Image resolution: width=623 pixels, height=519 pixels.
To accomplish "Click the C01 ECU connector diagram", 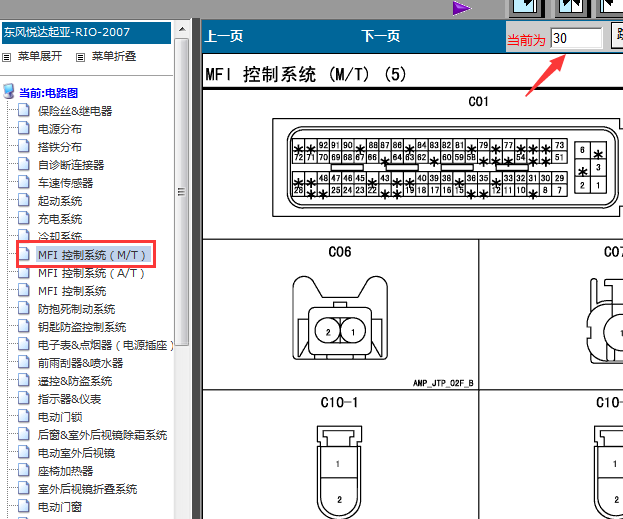I will [x=448, y=167].
